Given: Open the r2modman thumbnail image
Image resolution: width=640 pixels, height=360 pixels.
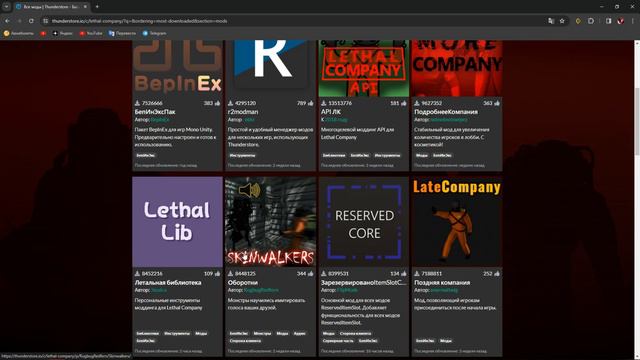Looking at the screenshot, I should pyautogui.click(x=271, y=68).
